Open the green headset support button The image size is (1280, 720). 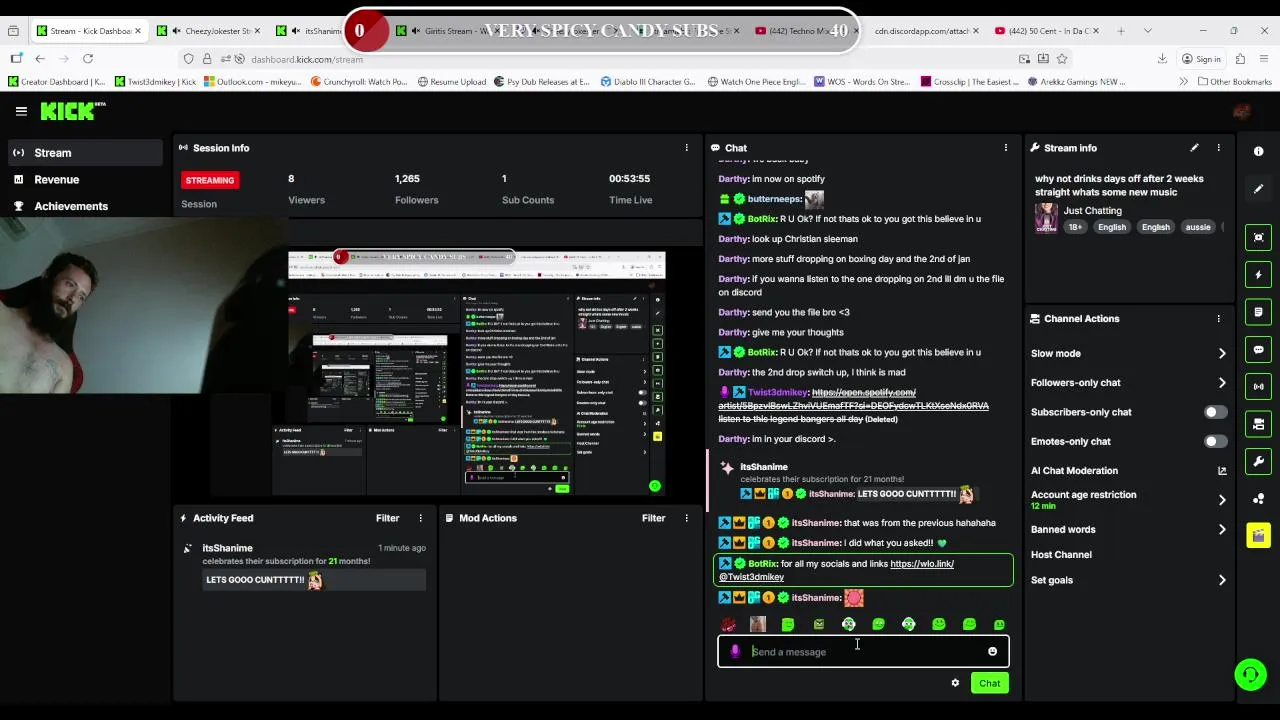pyautogui.click(x=1250, y=675)
